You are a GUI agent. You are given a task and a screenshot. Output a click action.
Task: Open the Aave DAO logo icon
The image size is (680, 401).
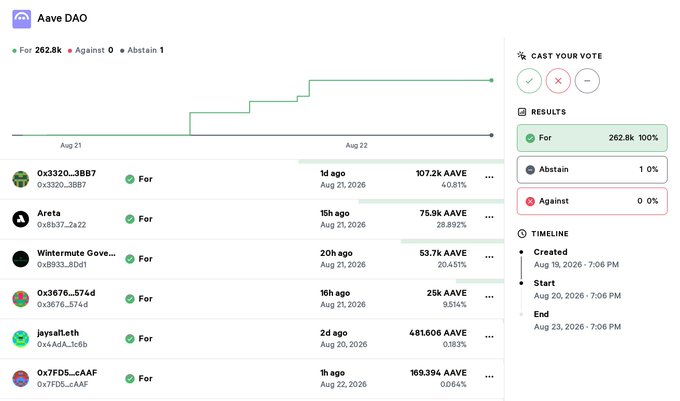(x=21, y=19)
